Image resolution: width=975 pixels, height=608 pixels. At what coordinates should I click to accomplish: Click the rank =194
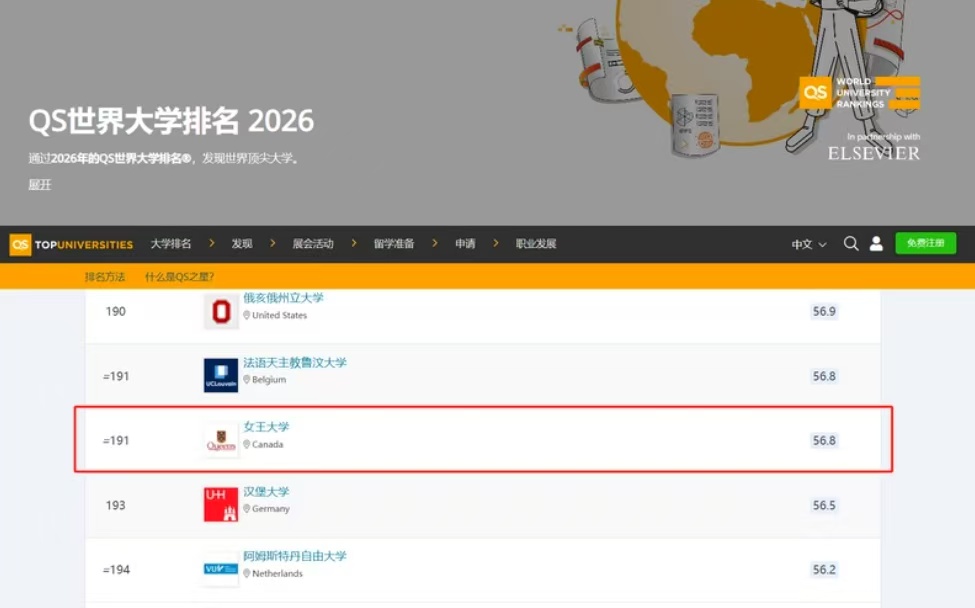click(116, 569)
